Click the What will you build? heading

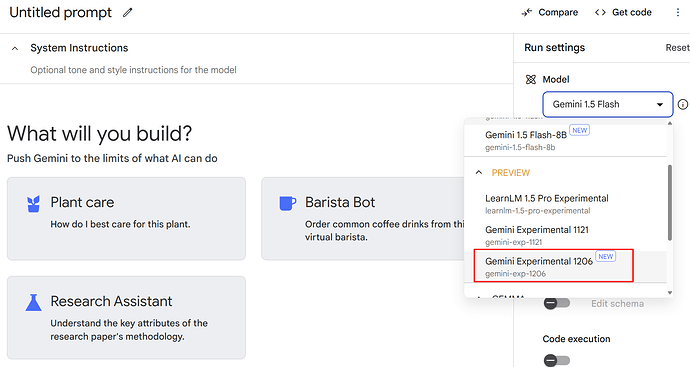click(99, 133)
